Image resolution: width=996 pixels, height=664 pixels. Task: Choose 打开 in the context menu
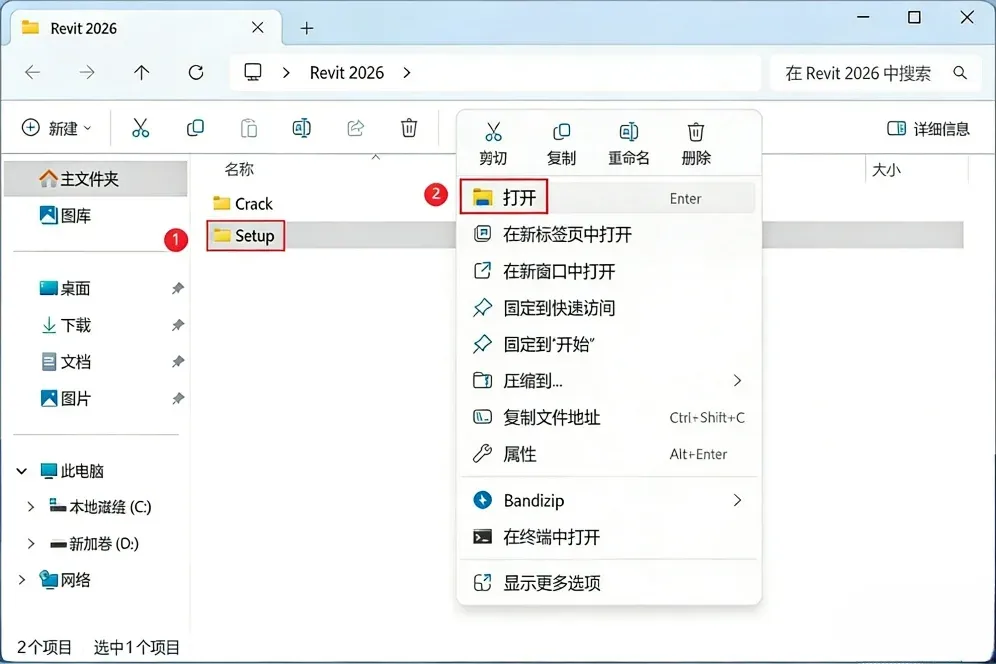(608, 198)
